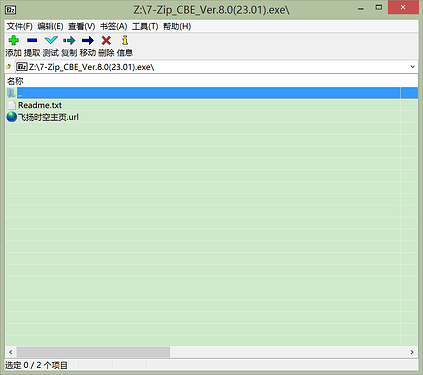Click the Move (移动) dark arrow icon
Viewport: 423px width, 375px height.
[88, 40]
